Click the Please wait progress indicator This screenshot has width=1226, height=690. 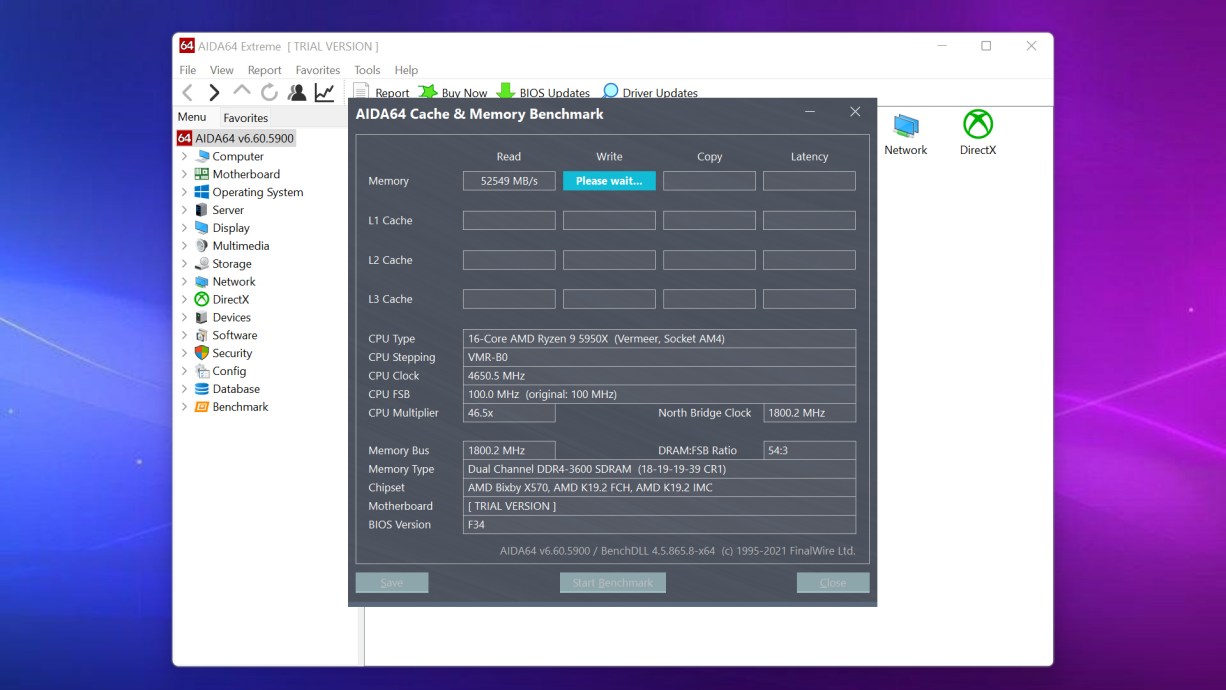[x=609, y=180]
